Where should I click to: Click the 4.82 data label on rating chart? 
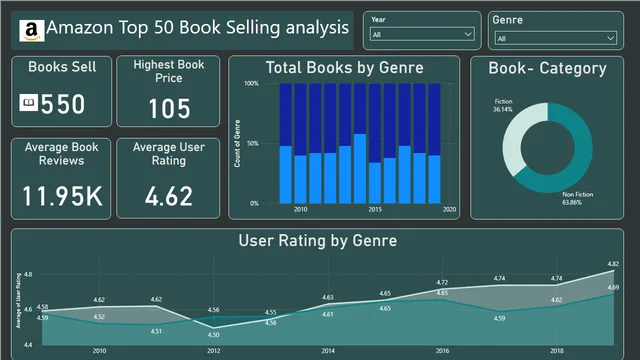[x=613, y=264]
